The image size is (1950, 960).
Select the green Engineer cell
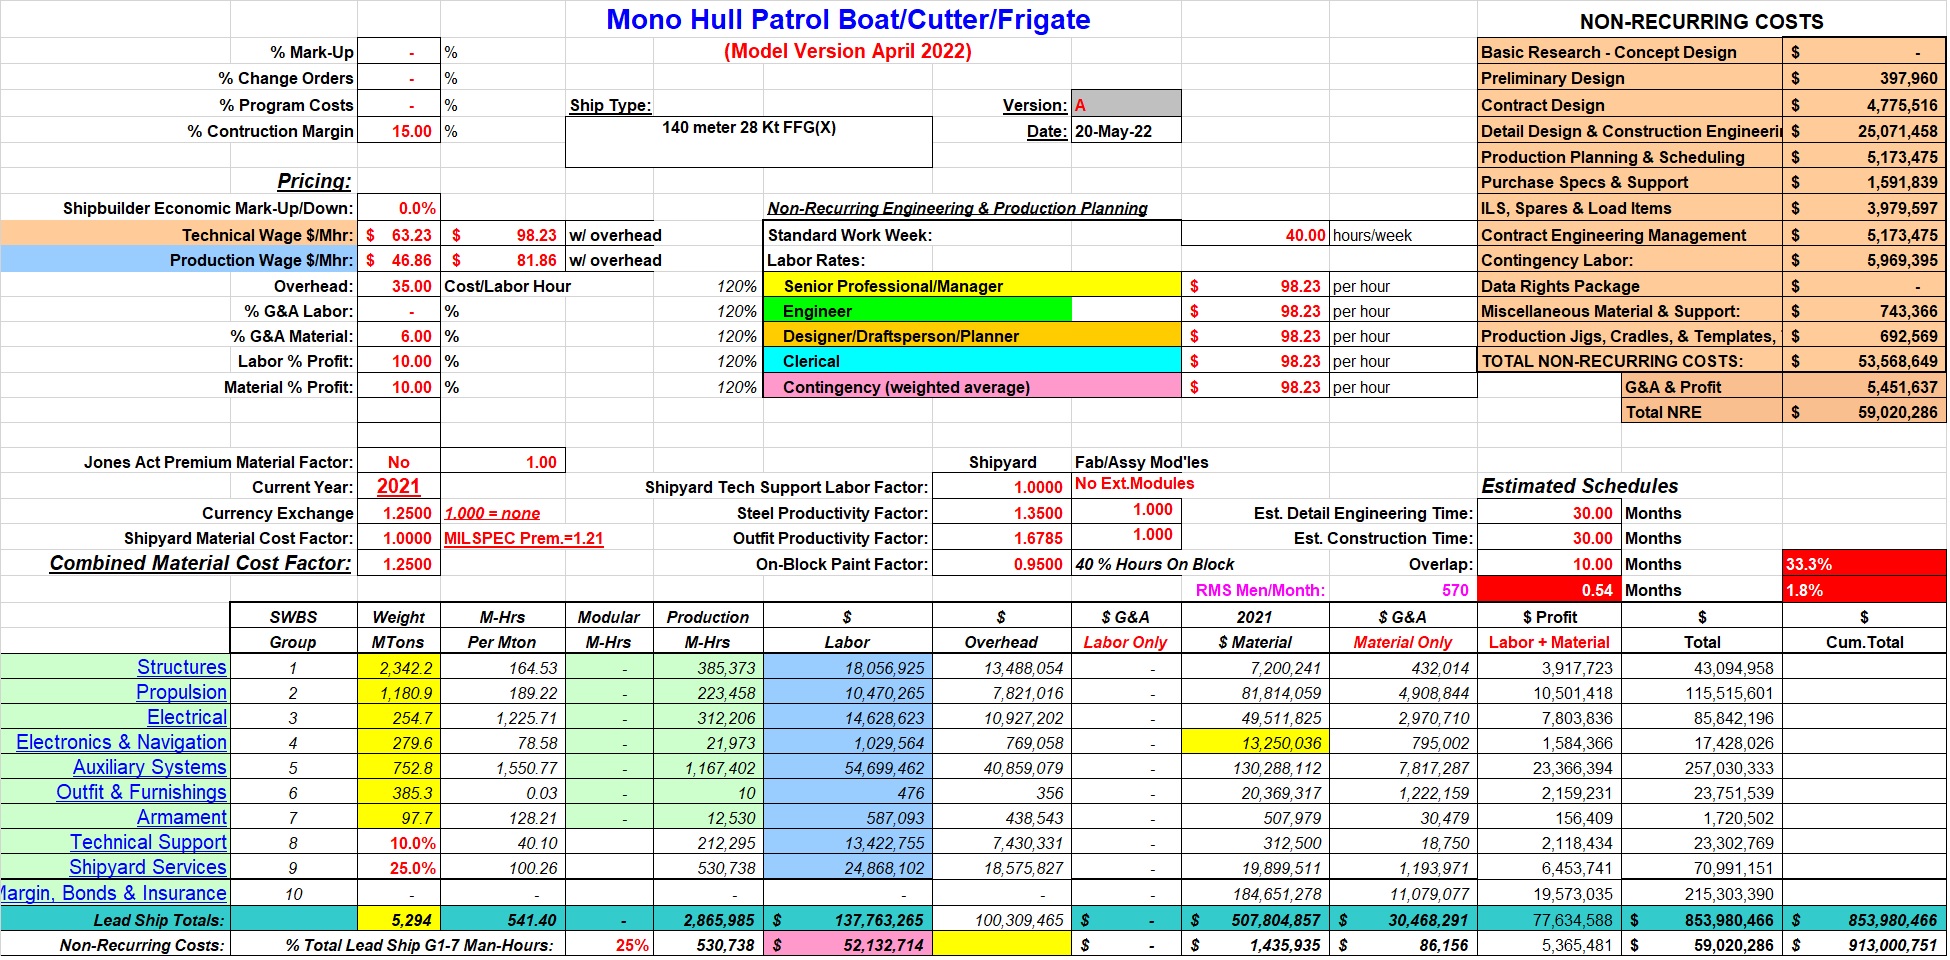[918, 311]
